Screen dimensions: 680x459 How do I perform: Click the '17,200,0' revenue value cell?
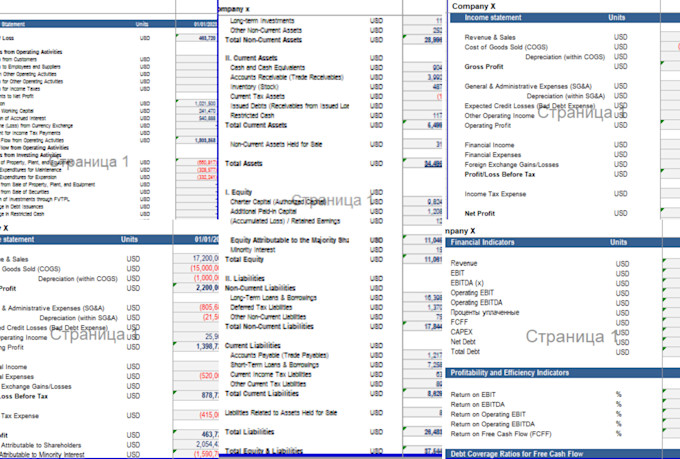click(196, 259)
